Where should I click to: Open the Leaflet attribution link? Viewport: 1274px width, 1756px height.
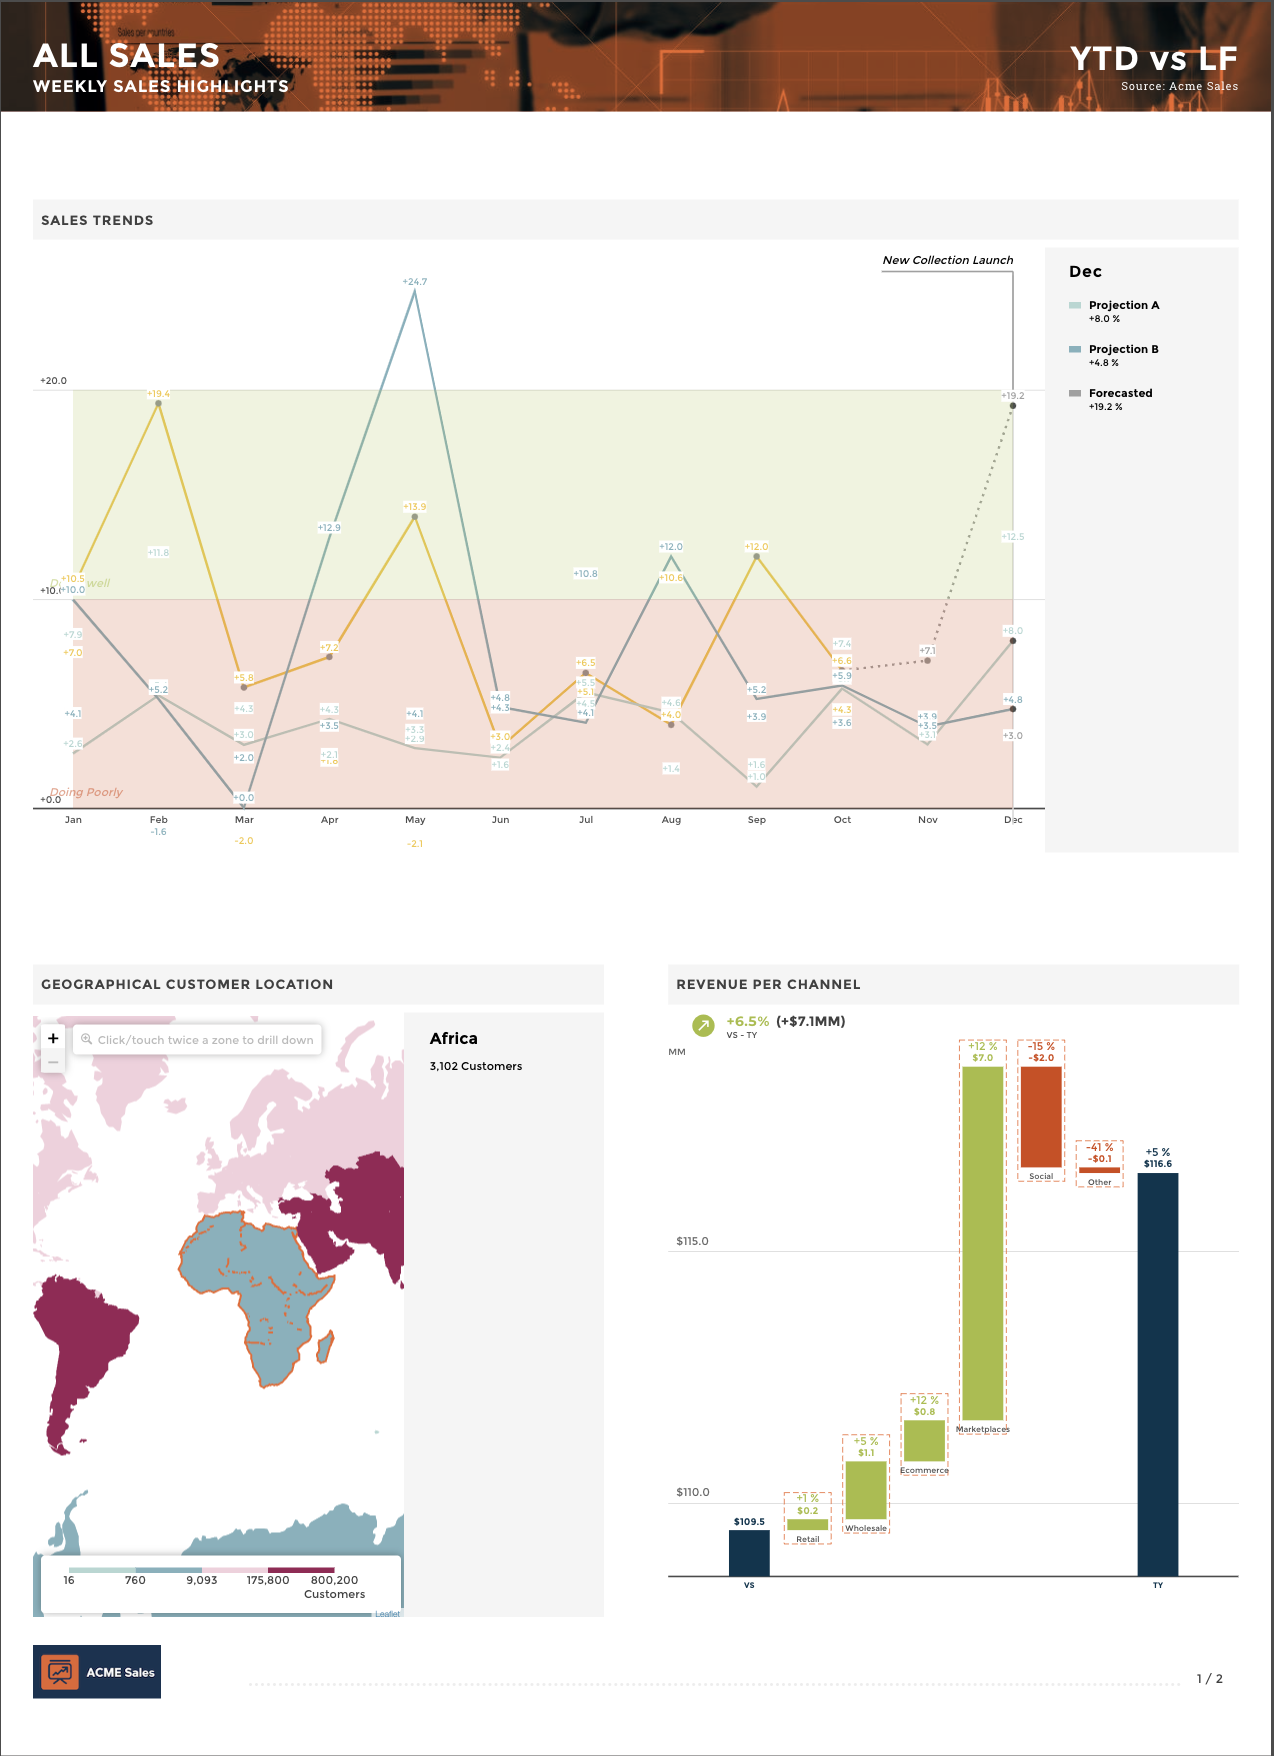tap(387, 1613)
